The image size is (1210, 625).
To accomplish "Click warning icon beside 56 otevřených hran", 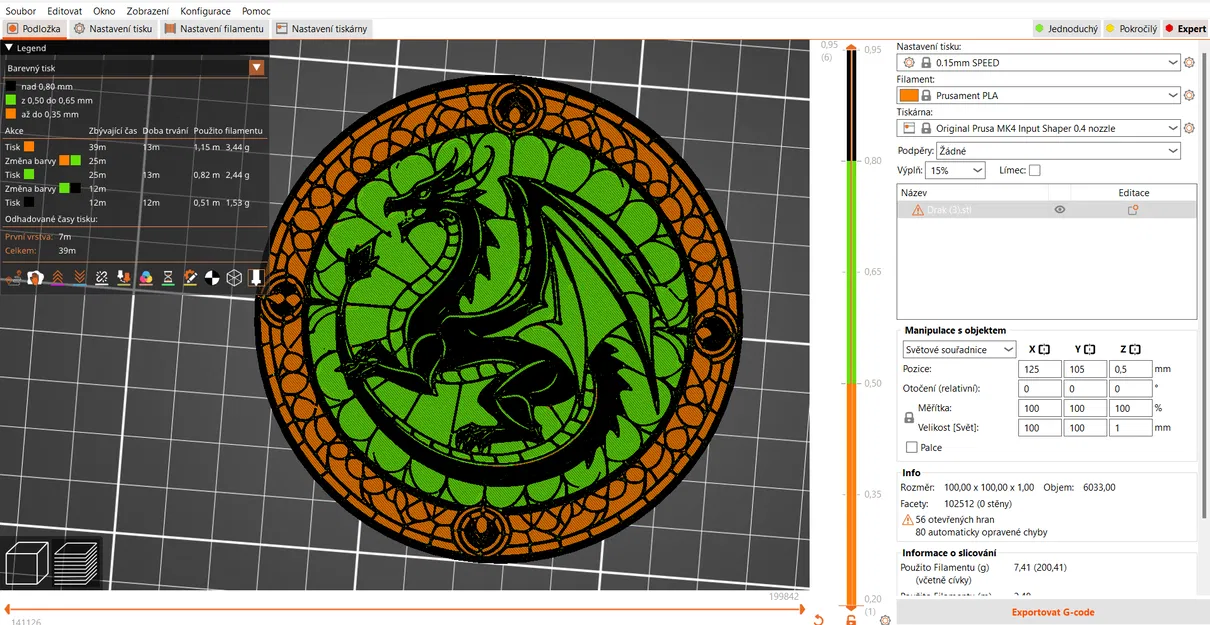I will (908, 520).
